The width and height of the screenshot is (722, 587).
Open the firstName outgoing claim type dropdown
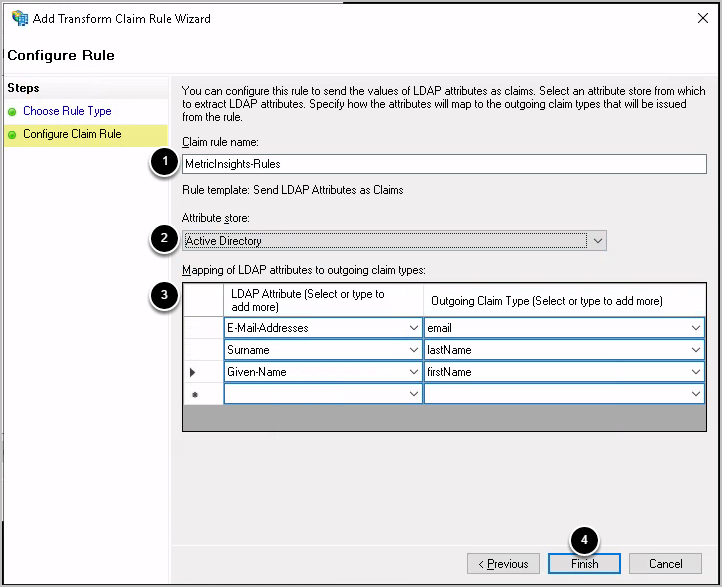[x=695, y=372]
